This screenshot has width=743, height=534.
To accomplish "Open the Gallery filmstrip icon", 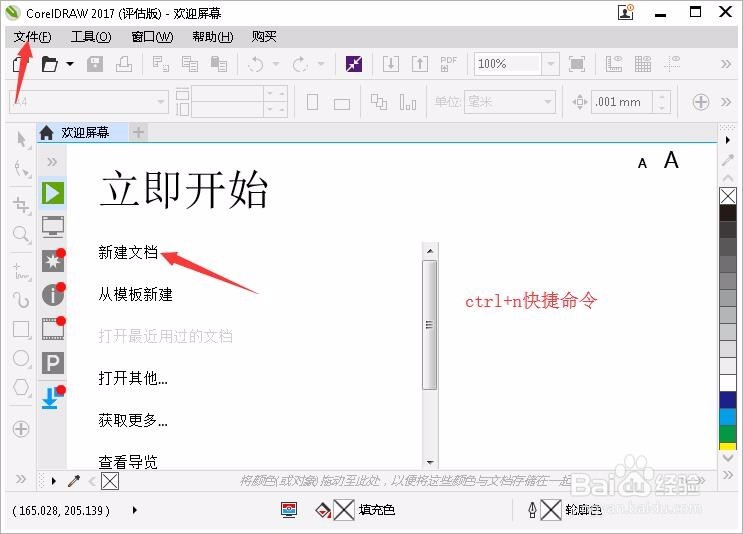I will (53, 329).
